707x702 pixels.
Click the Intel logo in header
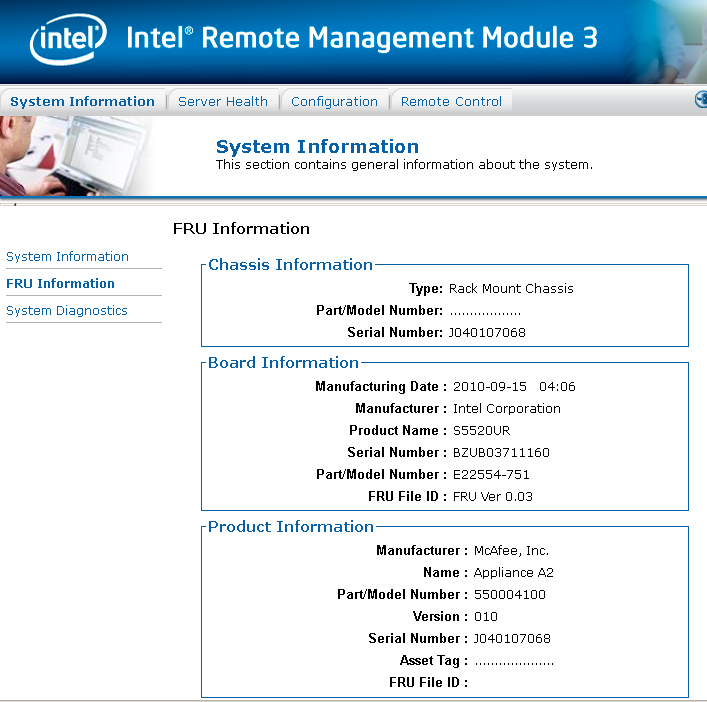pos(68,39)
